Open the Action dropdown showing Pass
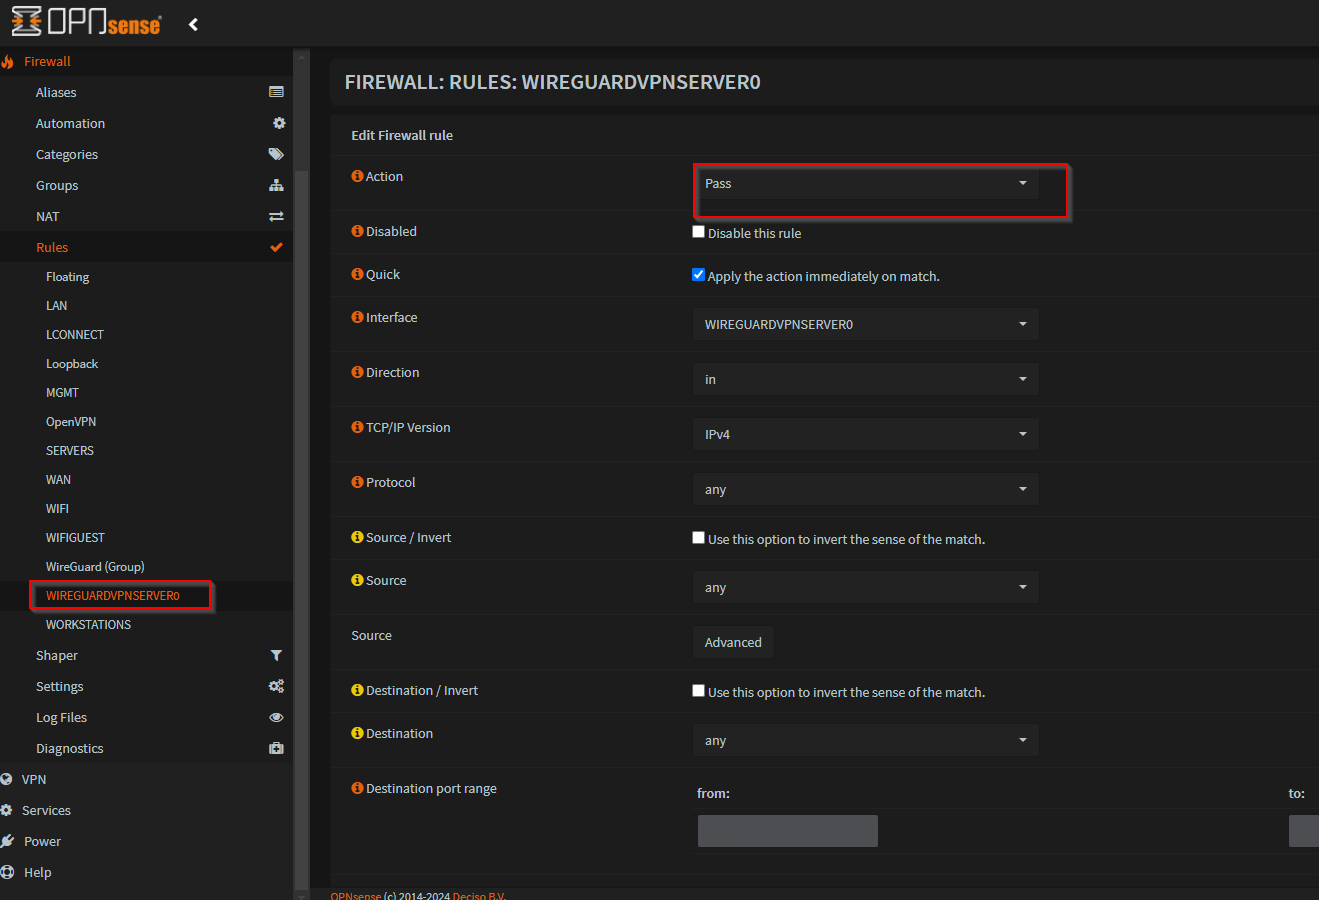 865,184
